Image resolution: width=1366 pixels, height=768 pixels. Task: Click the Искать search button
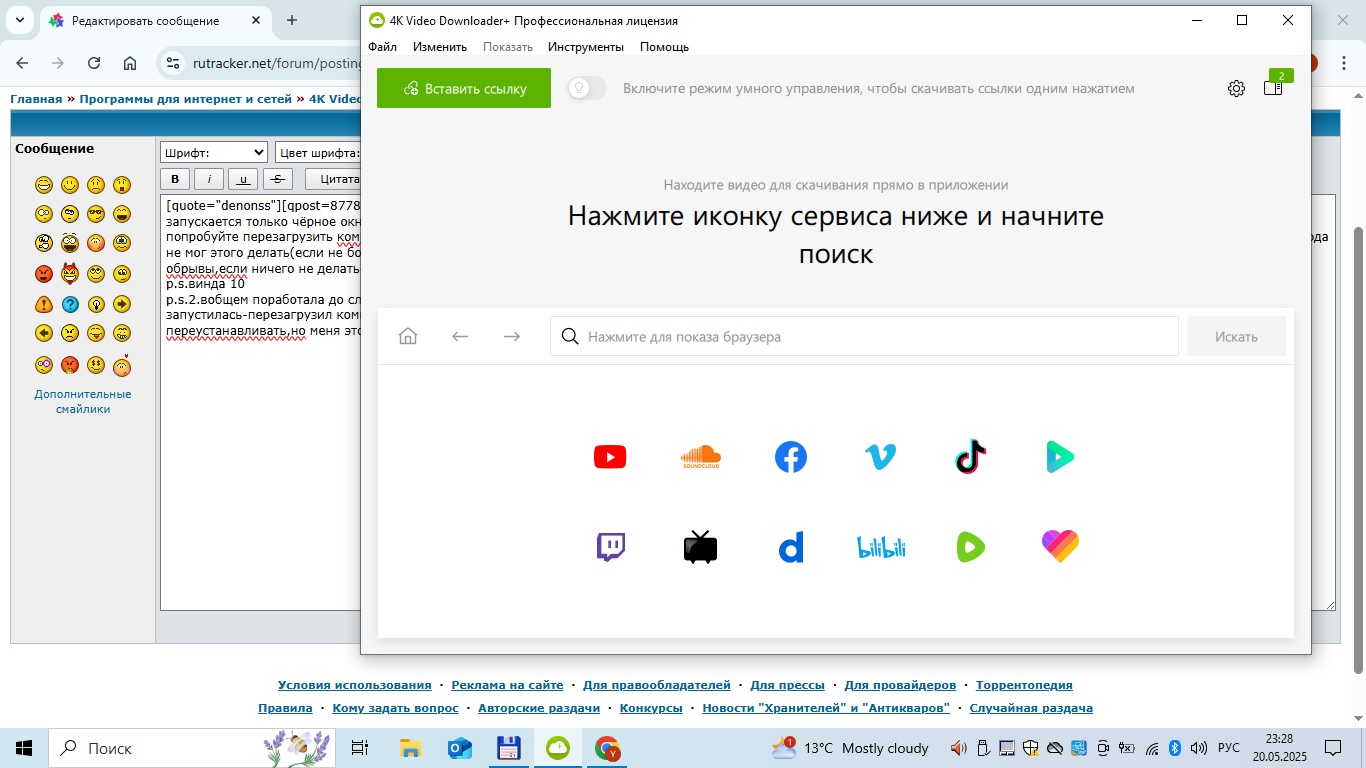(x=1236, y=336)
